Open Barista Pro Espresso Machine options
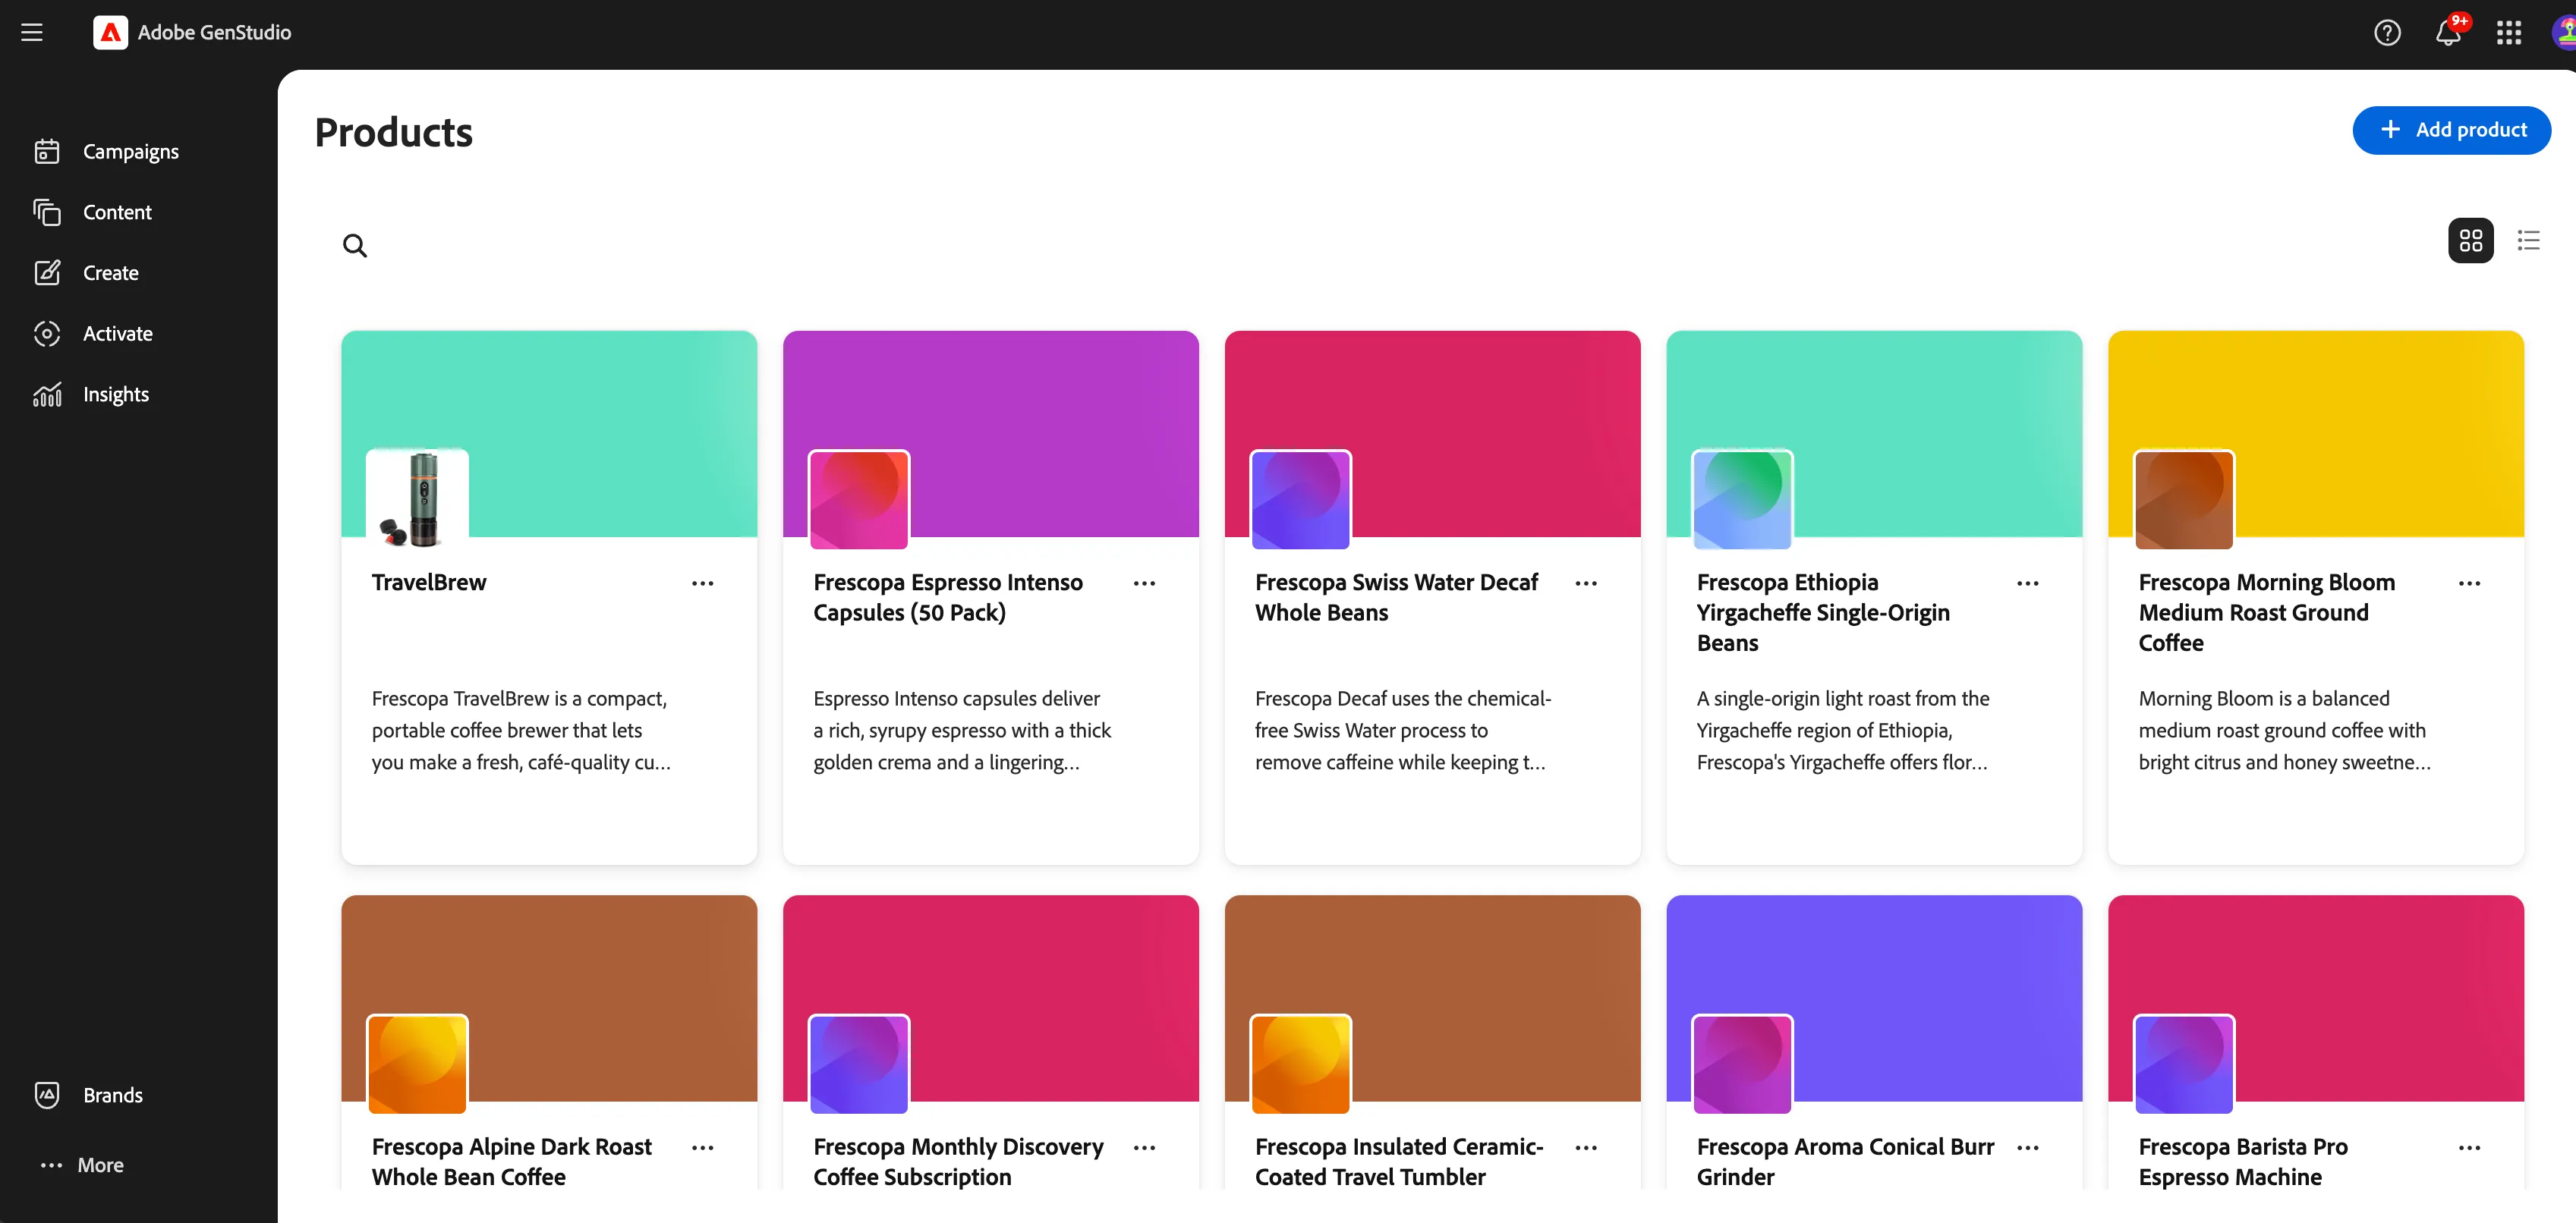2576x1223 pixels. pos(2469,1147)
